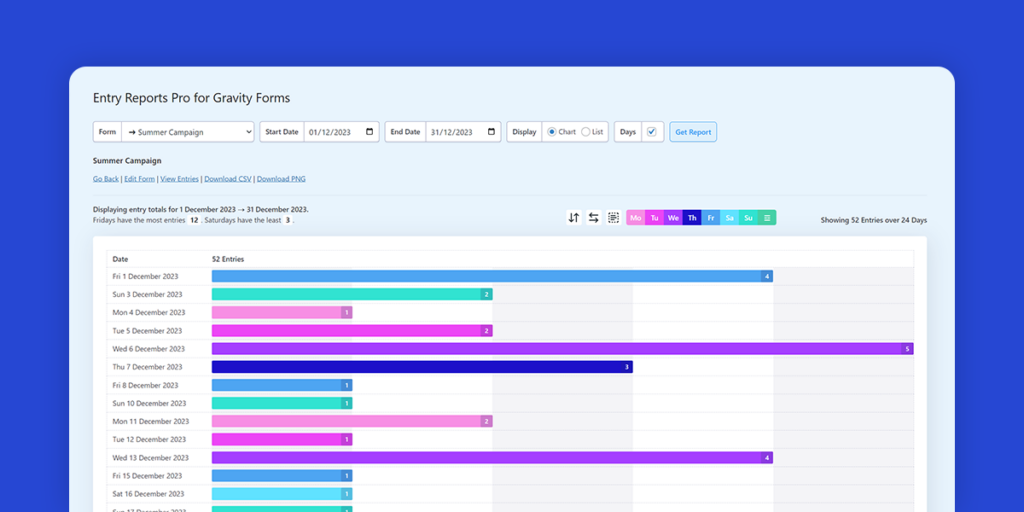Open the End Date calendar picker icon

click(492, 131)
